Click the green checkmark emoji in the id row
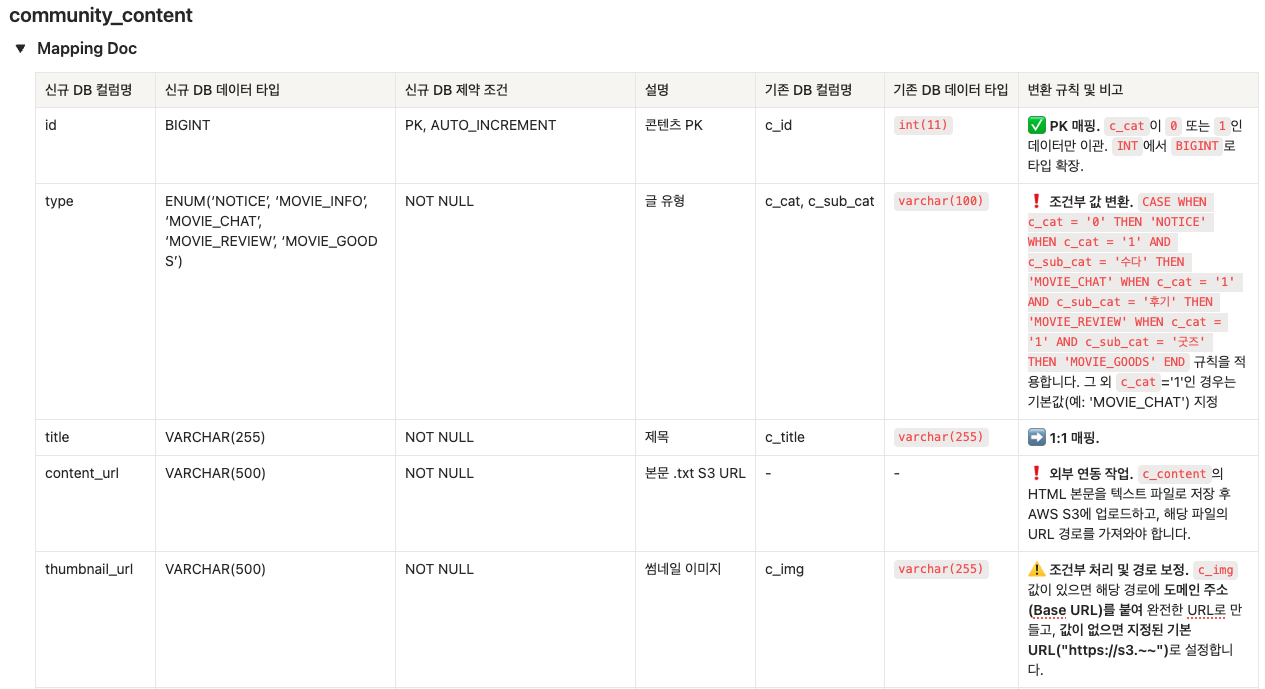The image size is (1265, 689). (1036, 126)
